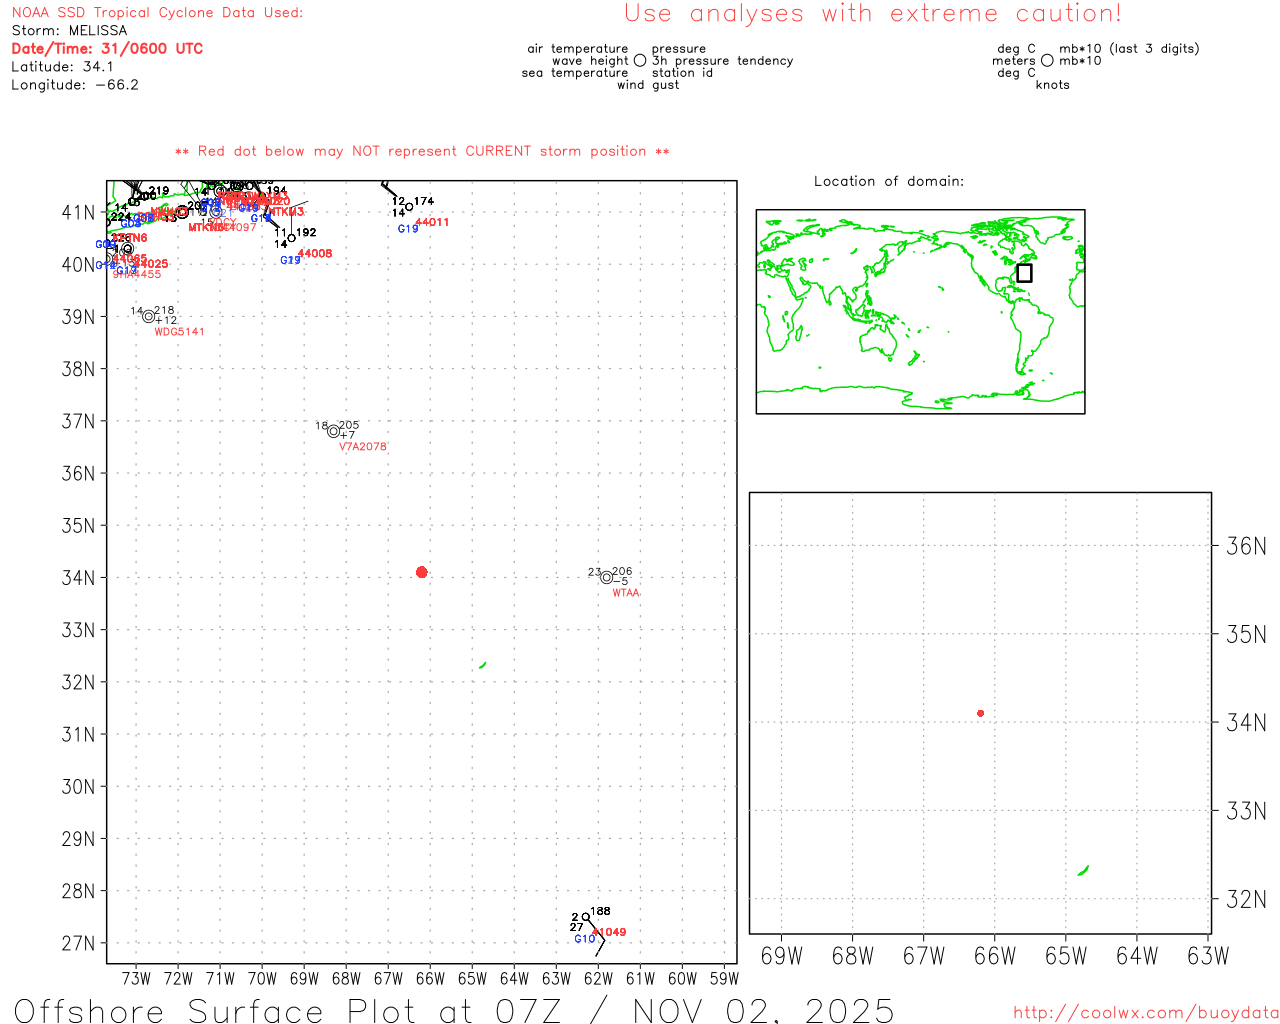Click buoy 41049 station marker
The image size is (1280, 1024).
tap(586, 917)
